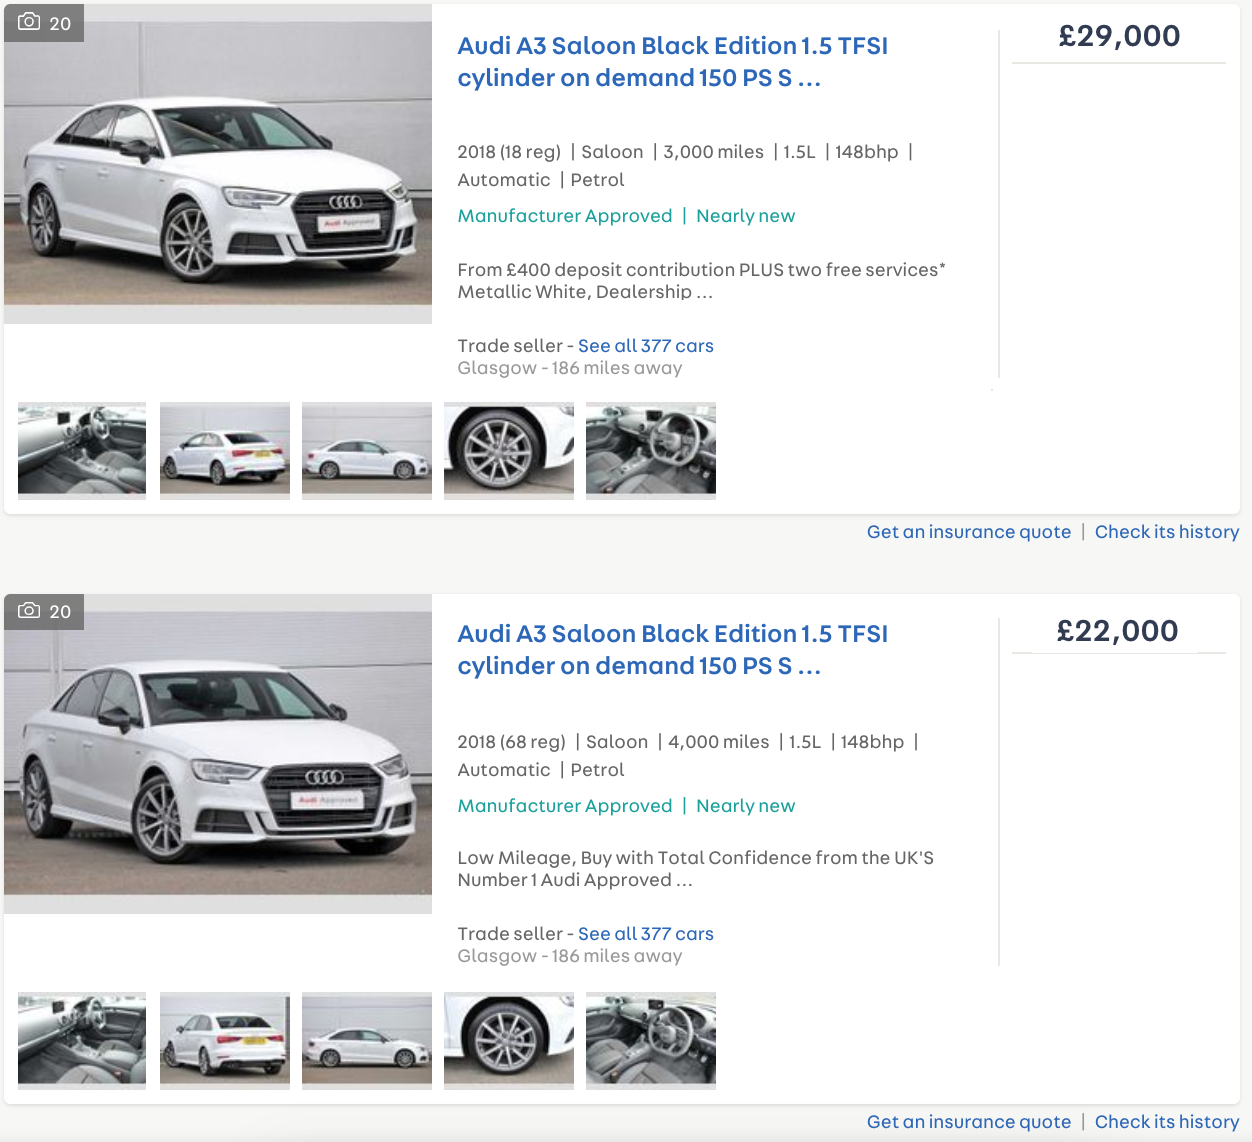The height and width of the screenshot is (1142, 1252).
Task: Check its history for the £29,000 car
Action: click(1167, 532)
